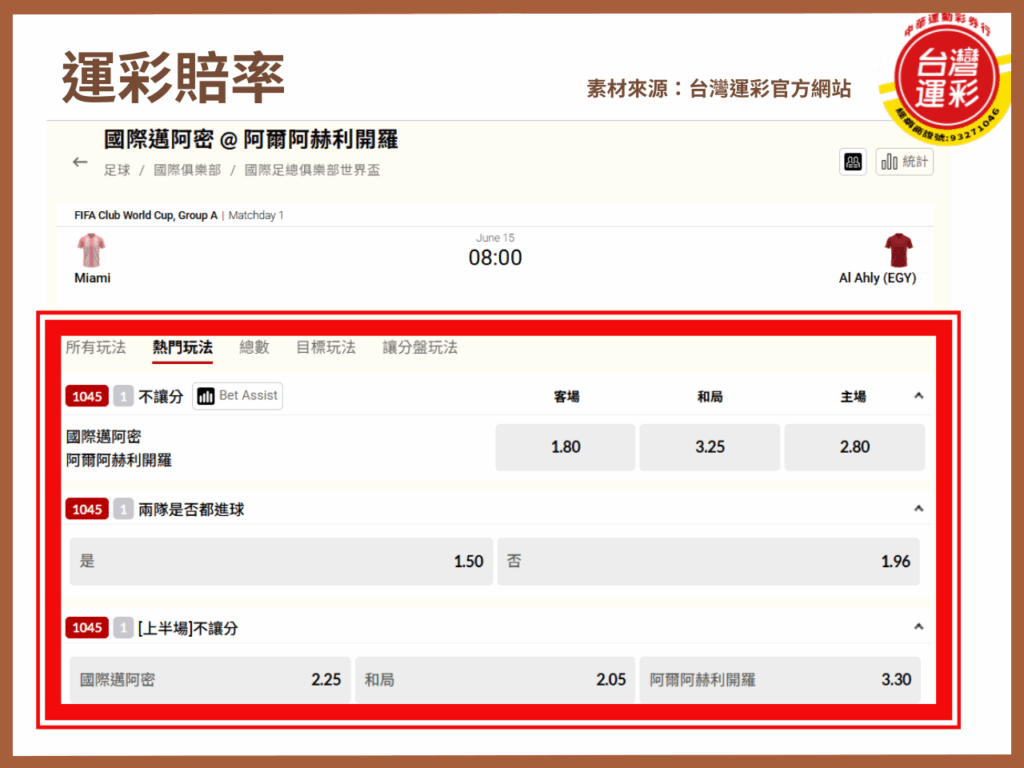Collapse the 不讓分 section chevron
The height and width of the screenshot is (768, 1024).
point(918,396)
